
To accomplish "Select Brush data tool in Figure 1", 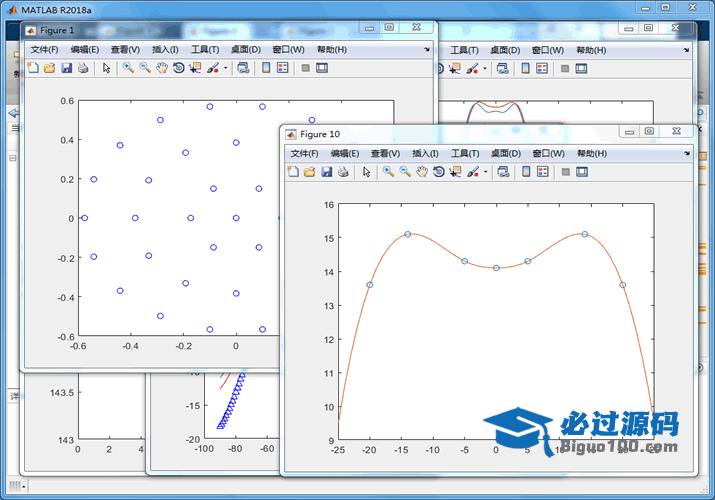I will coord(213,68).
